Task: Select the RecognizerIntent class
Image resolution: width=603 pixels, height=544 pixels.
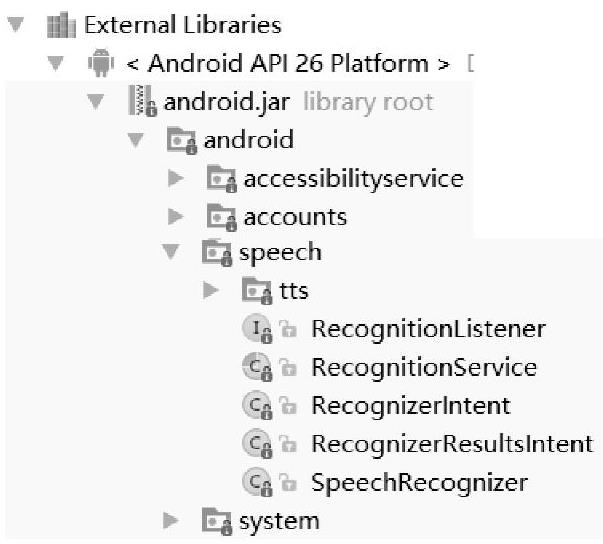Action: [410, 405]
